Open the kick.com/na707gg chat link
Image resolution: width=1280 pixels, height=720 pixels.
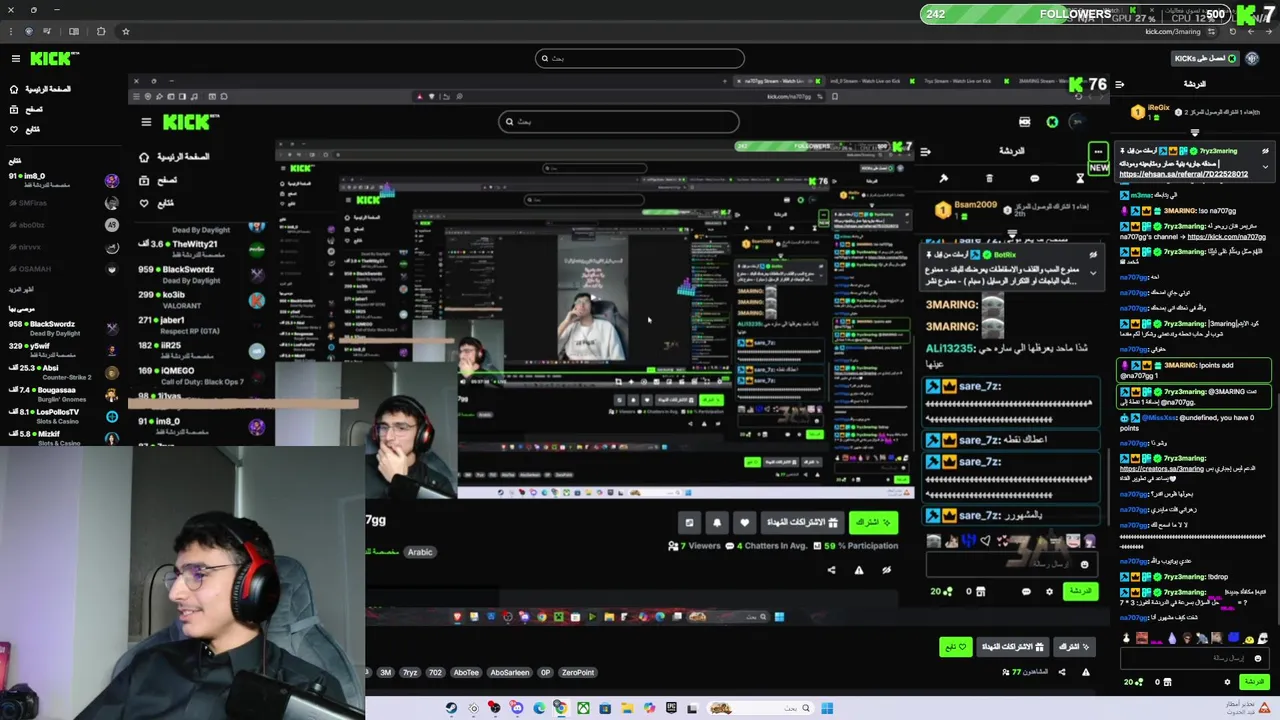click(1226, 237)
